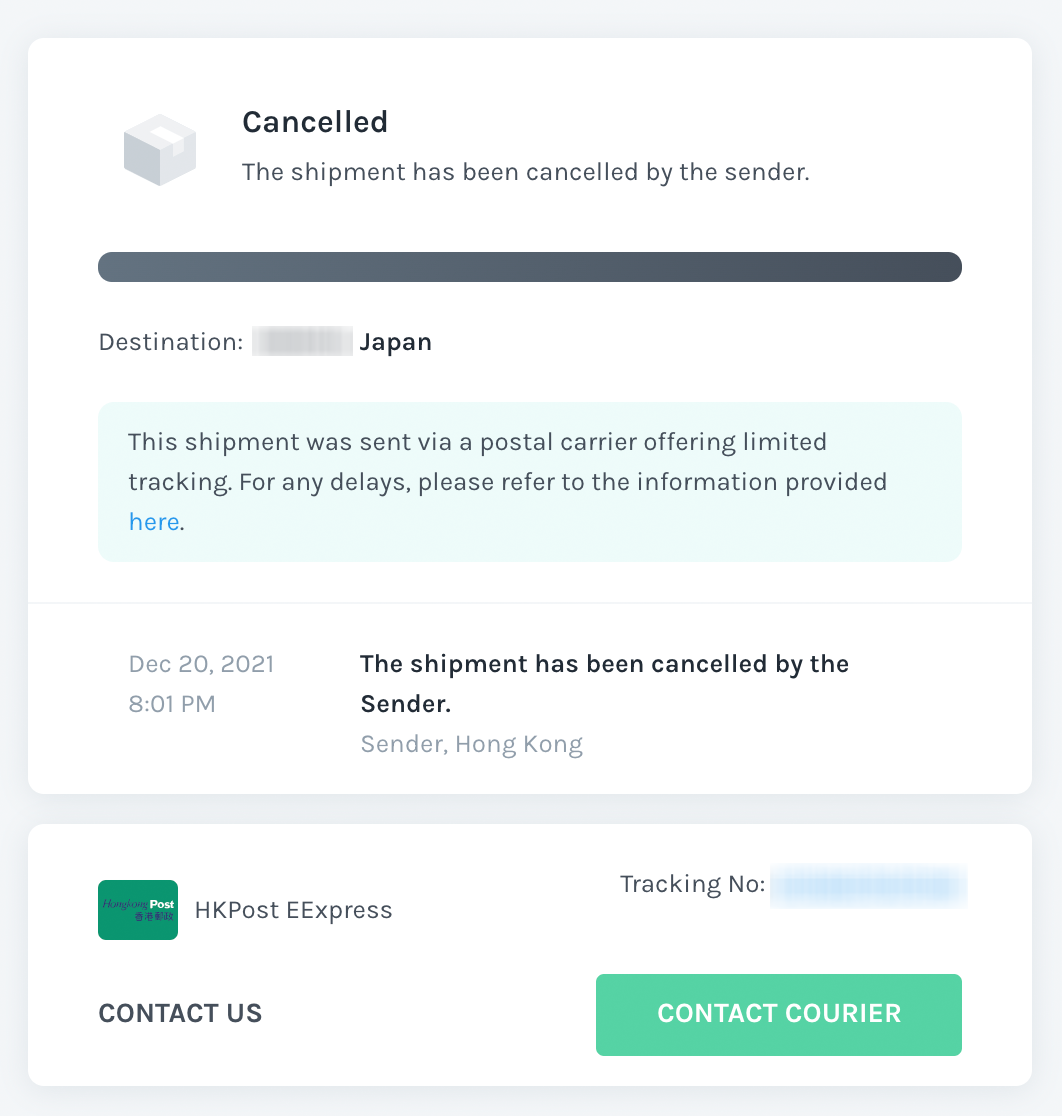Open the CONTACT US link
1062x1116 pixels.
[x=180, y=1013]
